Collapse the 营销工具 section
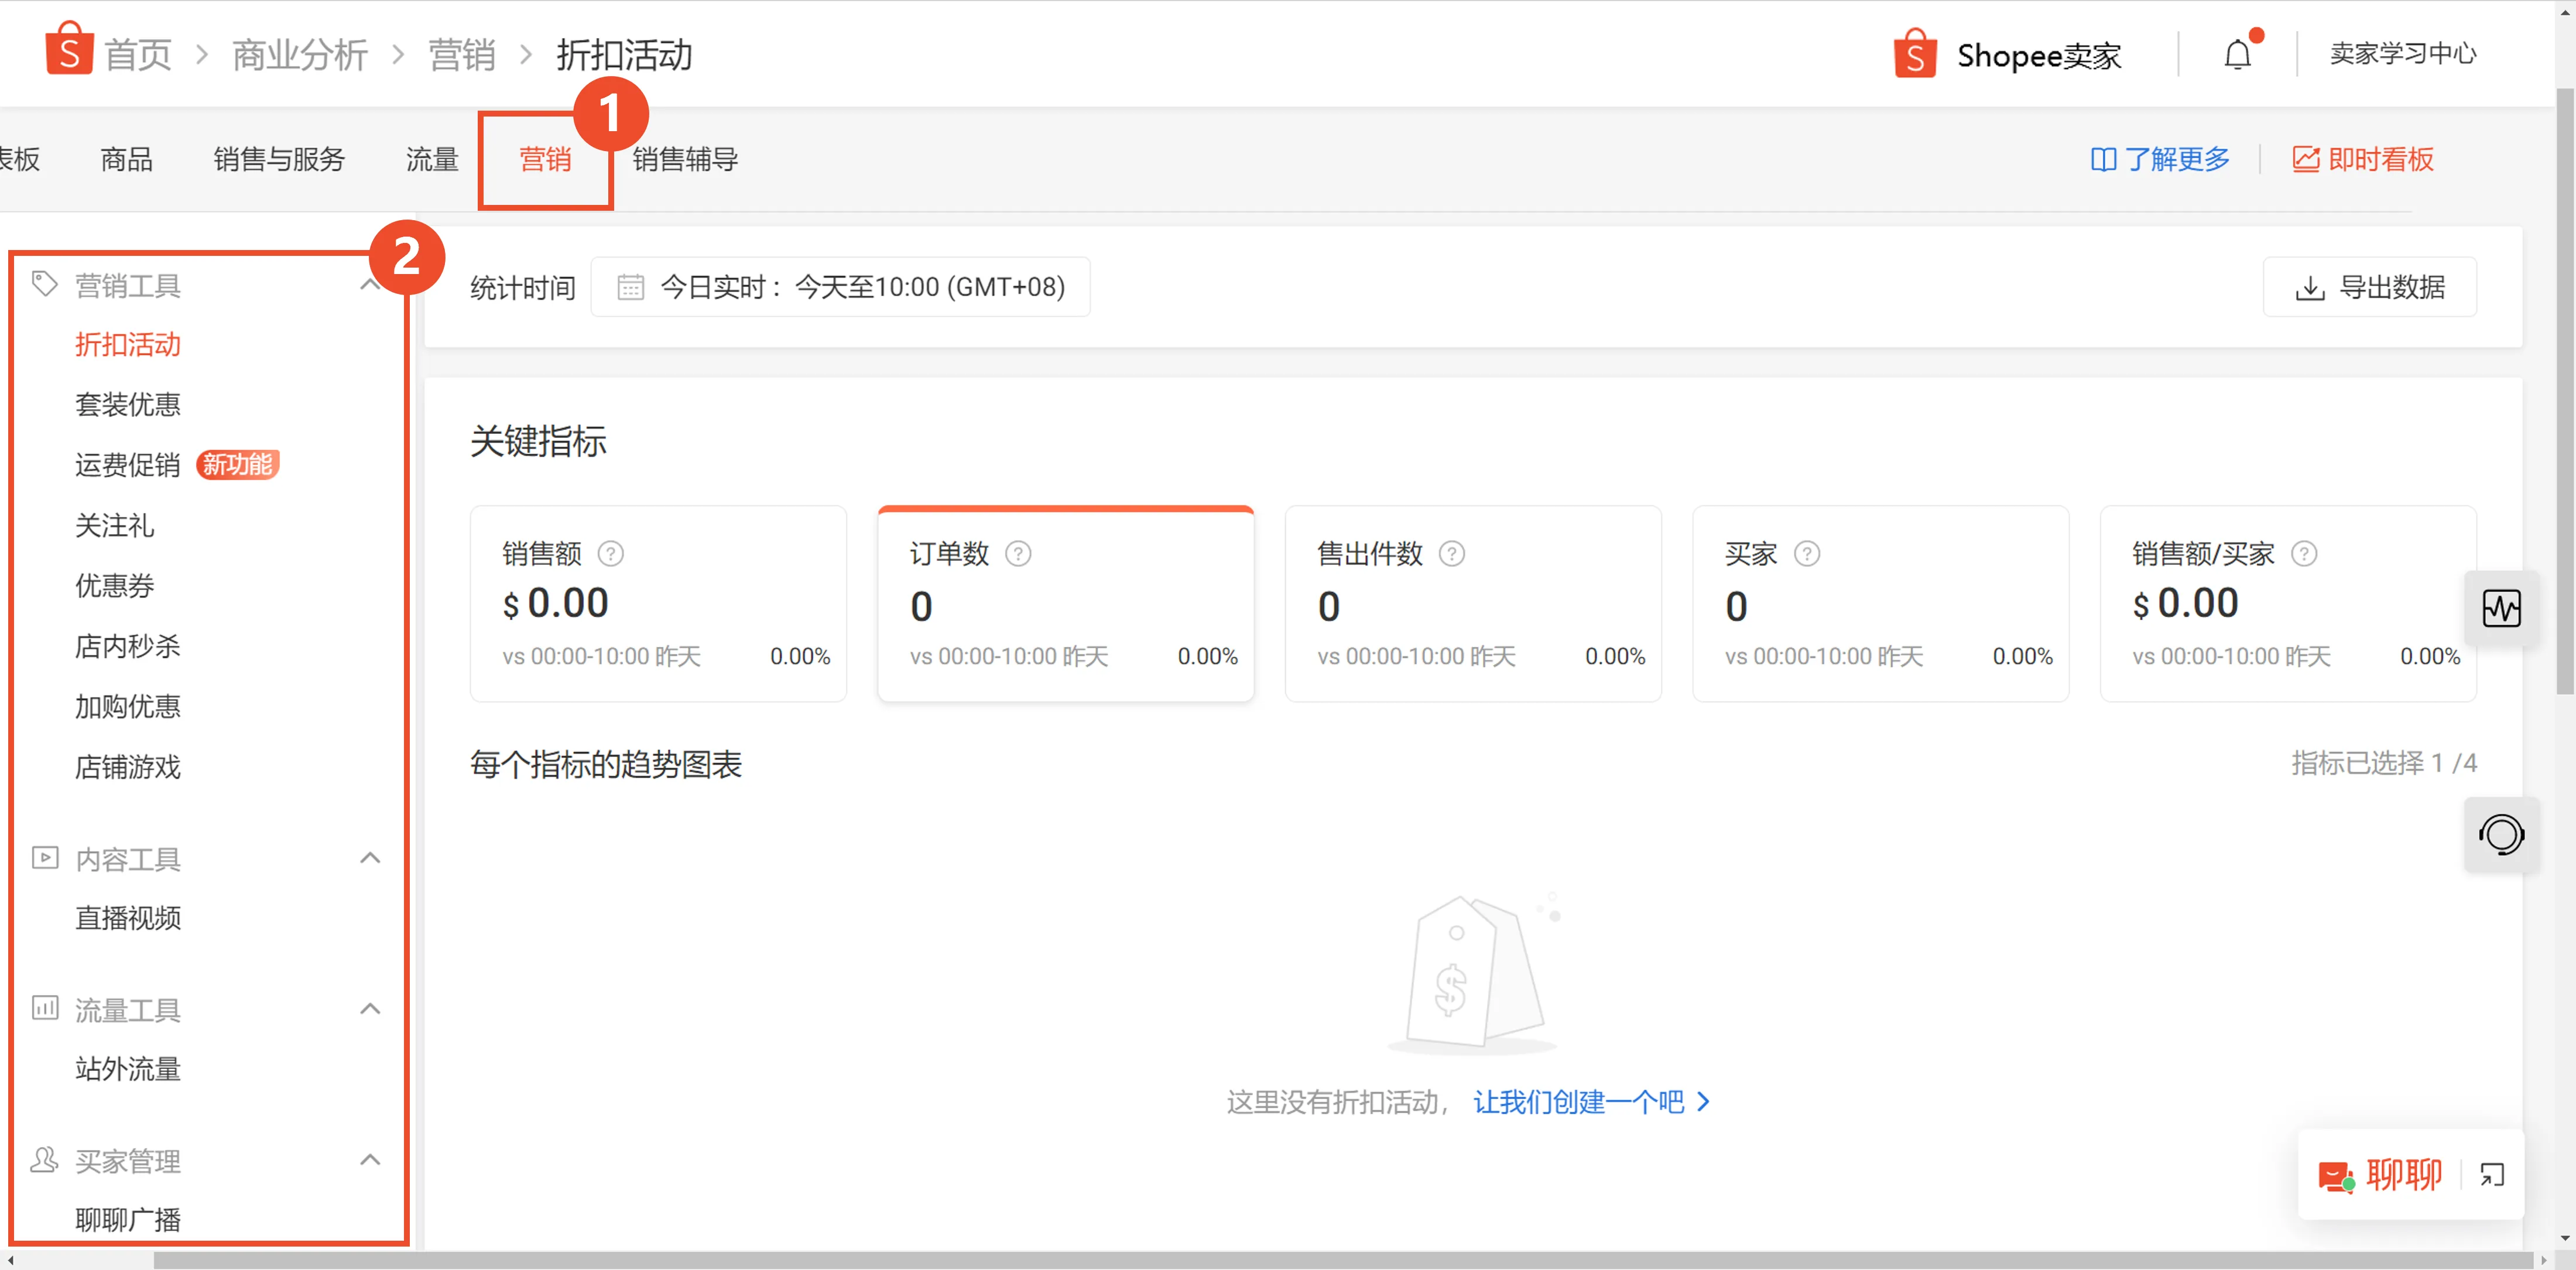 pyautogui.click(x=370, y=284)
